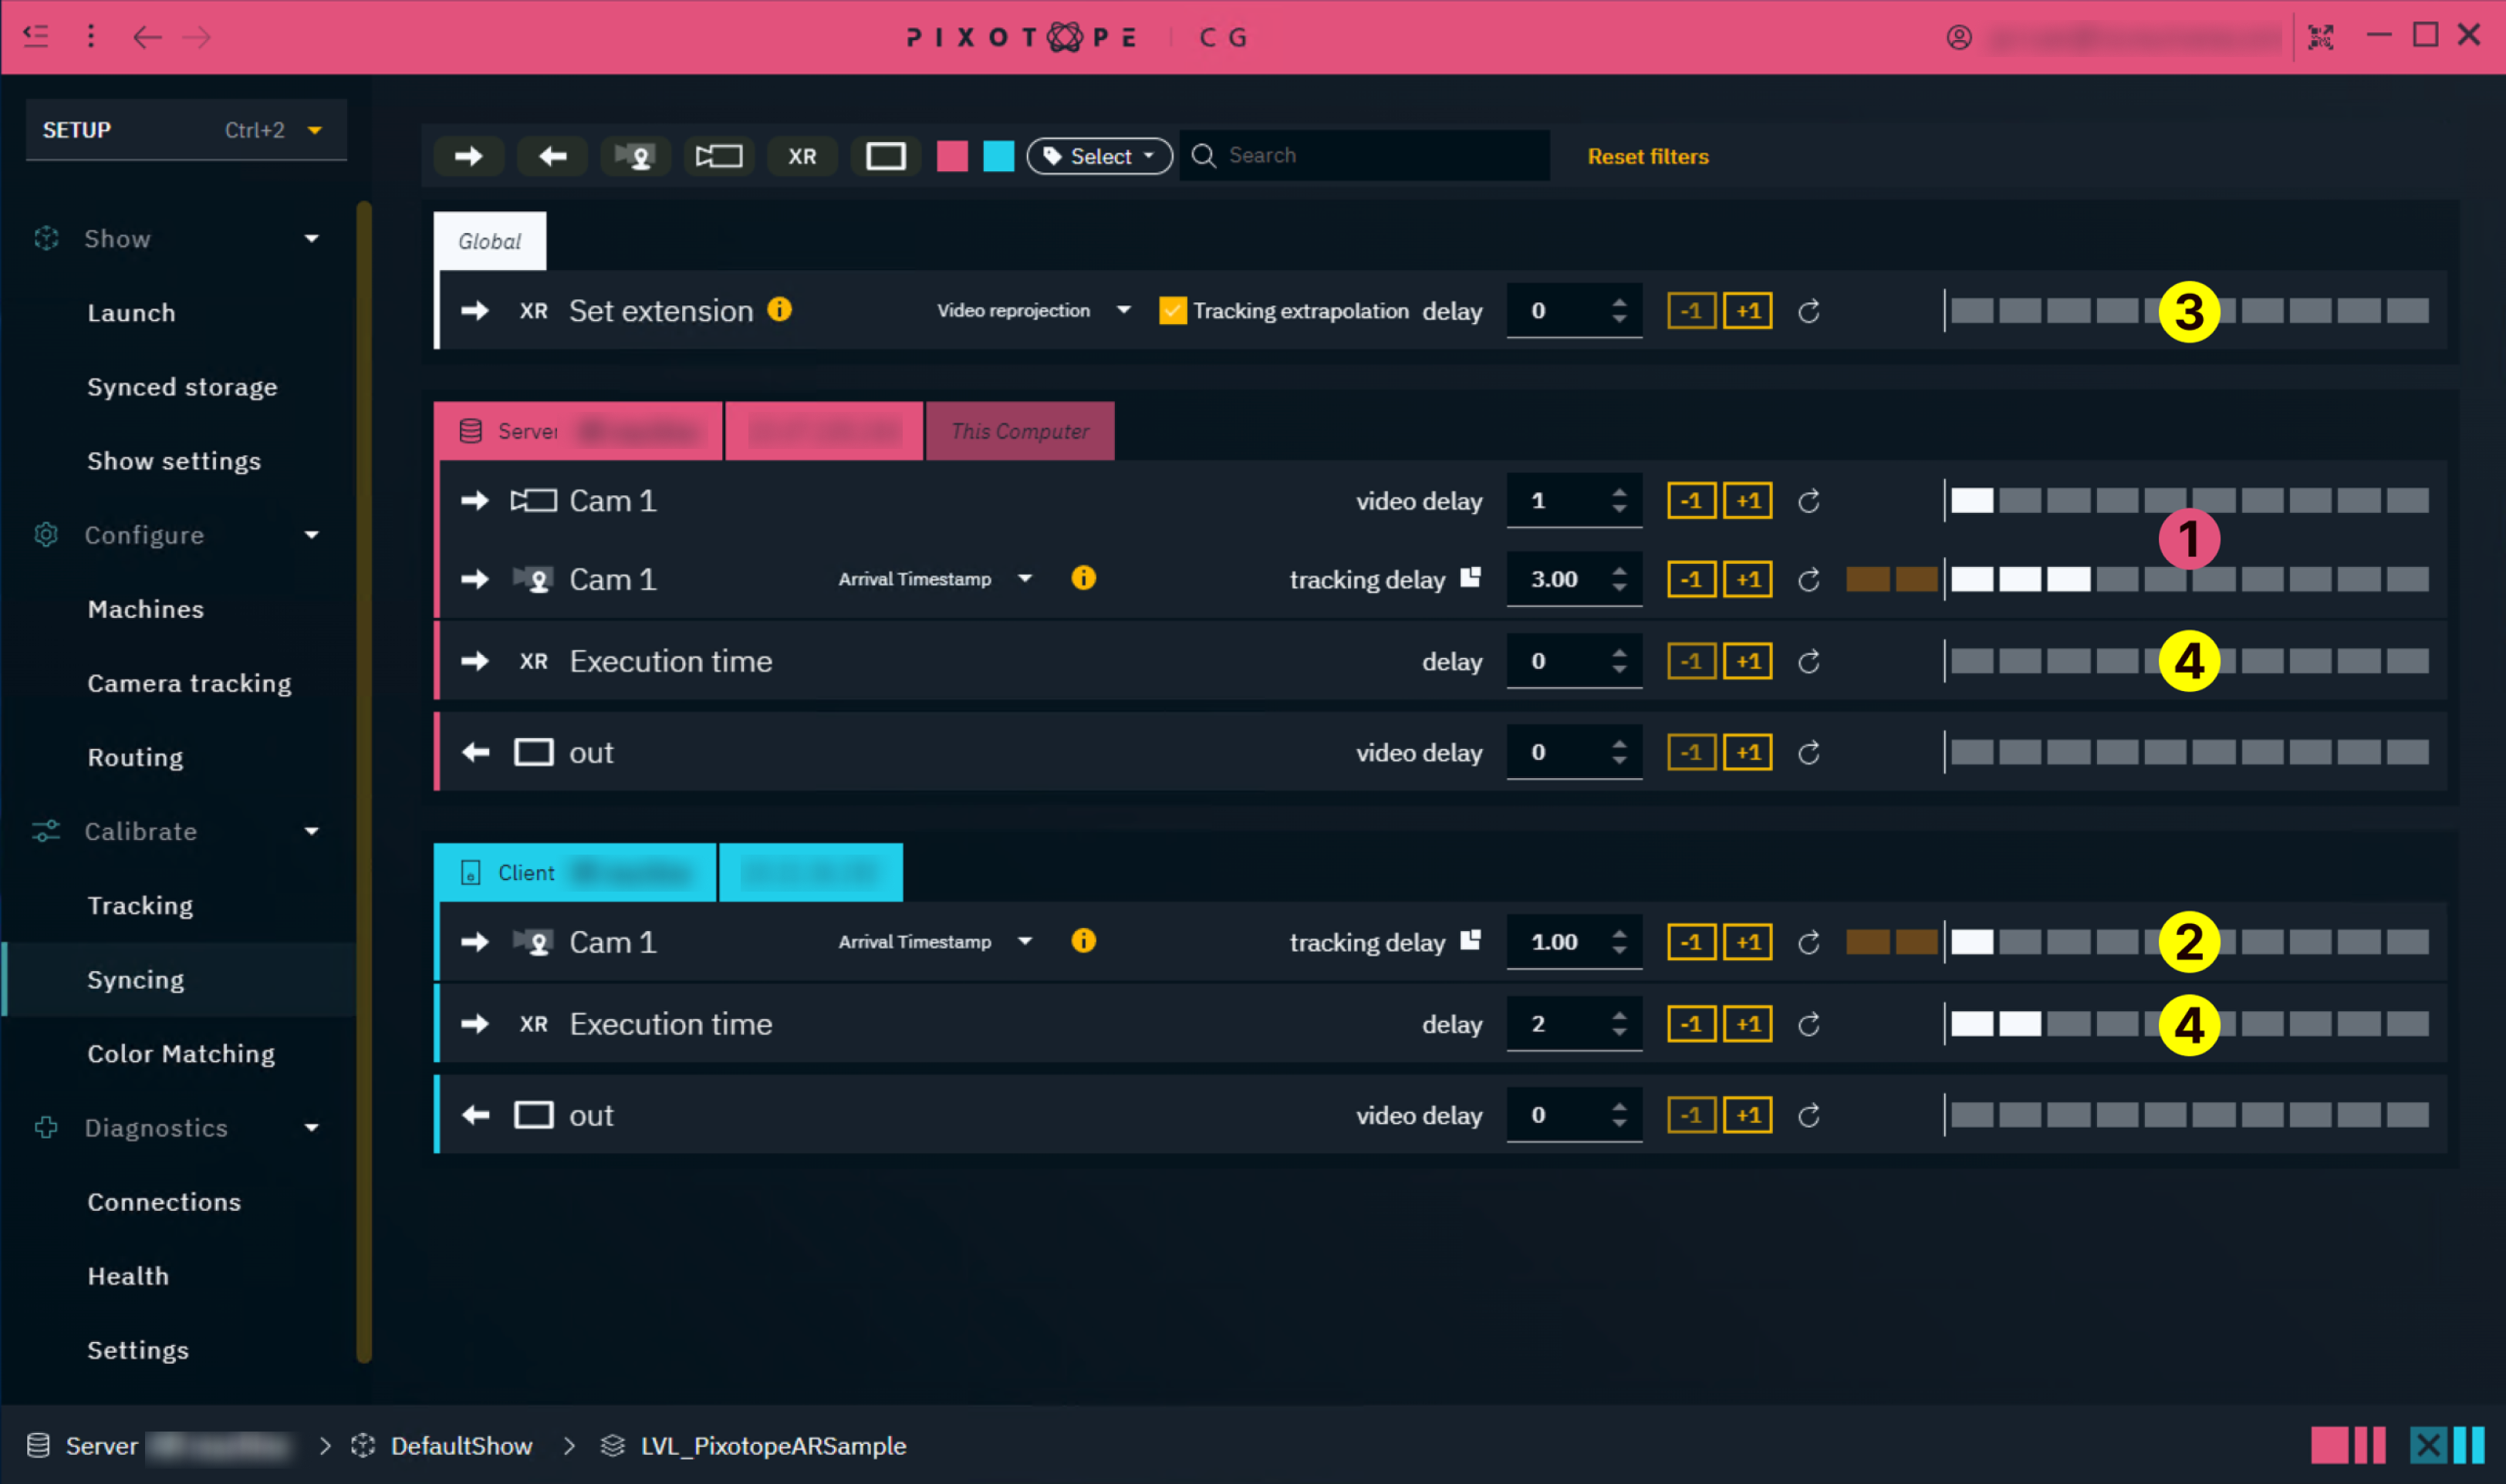Toggle the cyan client color filter
The height and width of the screenshot is (1484, 2506).
pos(998,156)
